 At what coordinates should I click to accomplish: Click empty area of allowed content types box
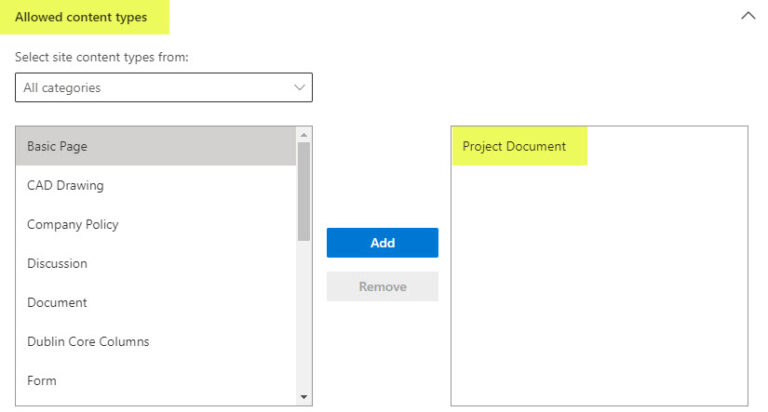coord(599,284)
